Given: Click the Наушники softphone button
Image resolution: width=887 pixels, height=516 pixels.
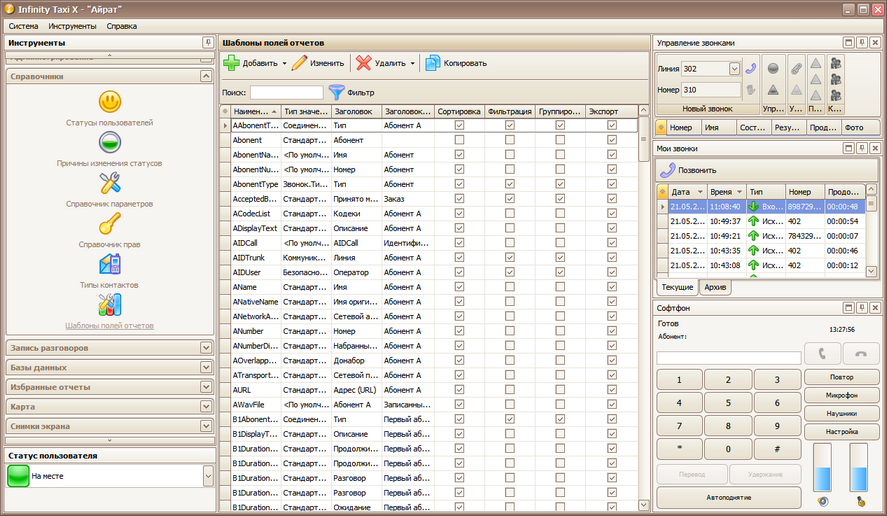Looking at the screenshot, I should pos(842,413).
